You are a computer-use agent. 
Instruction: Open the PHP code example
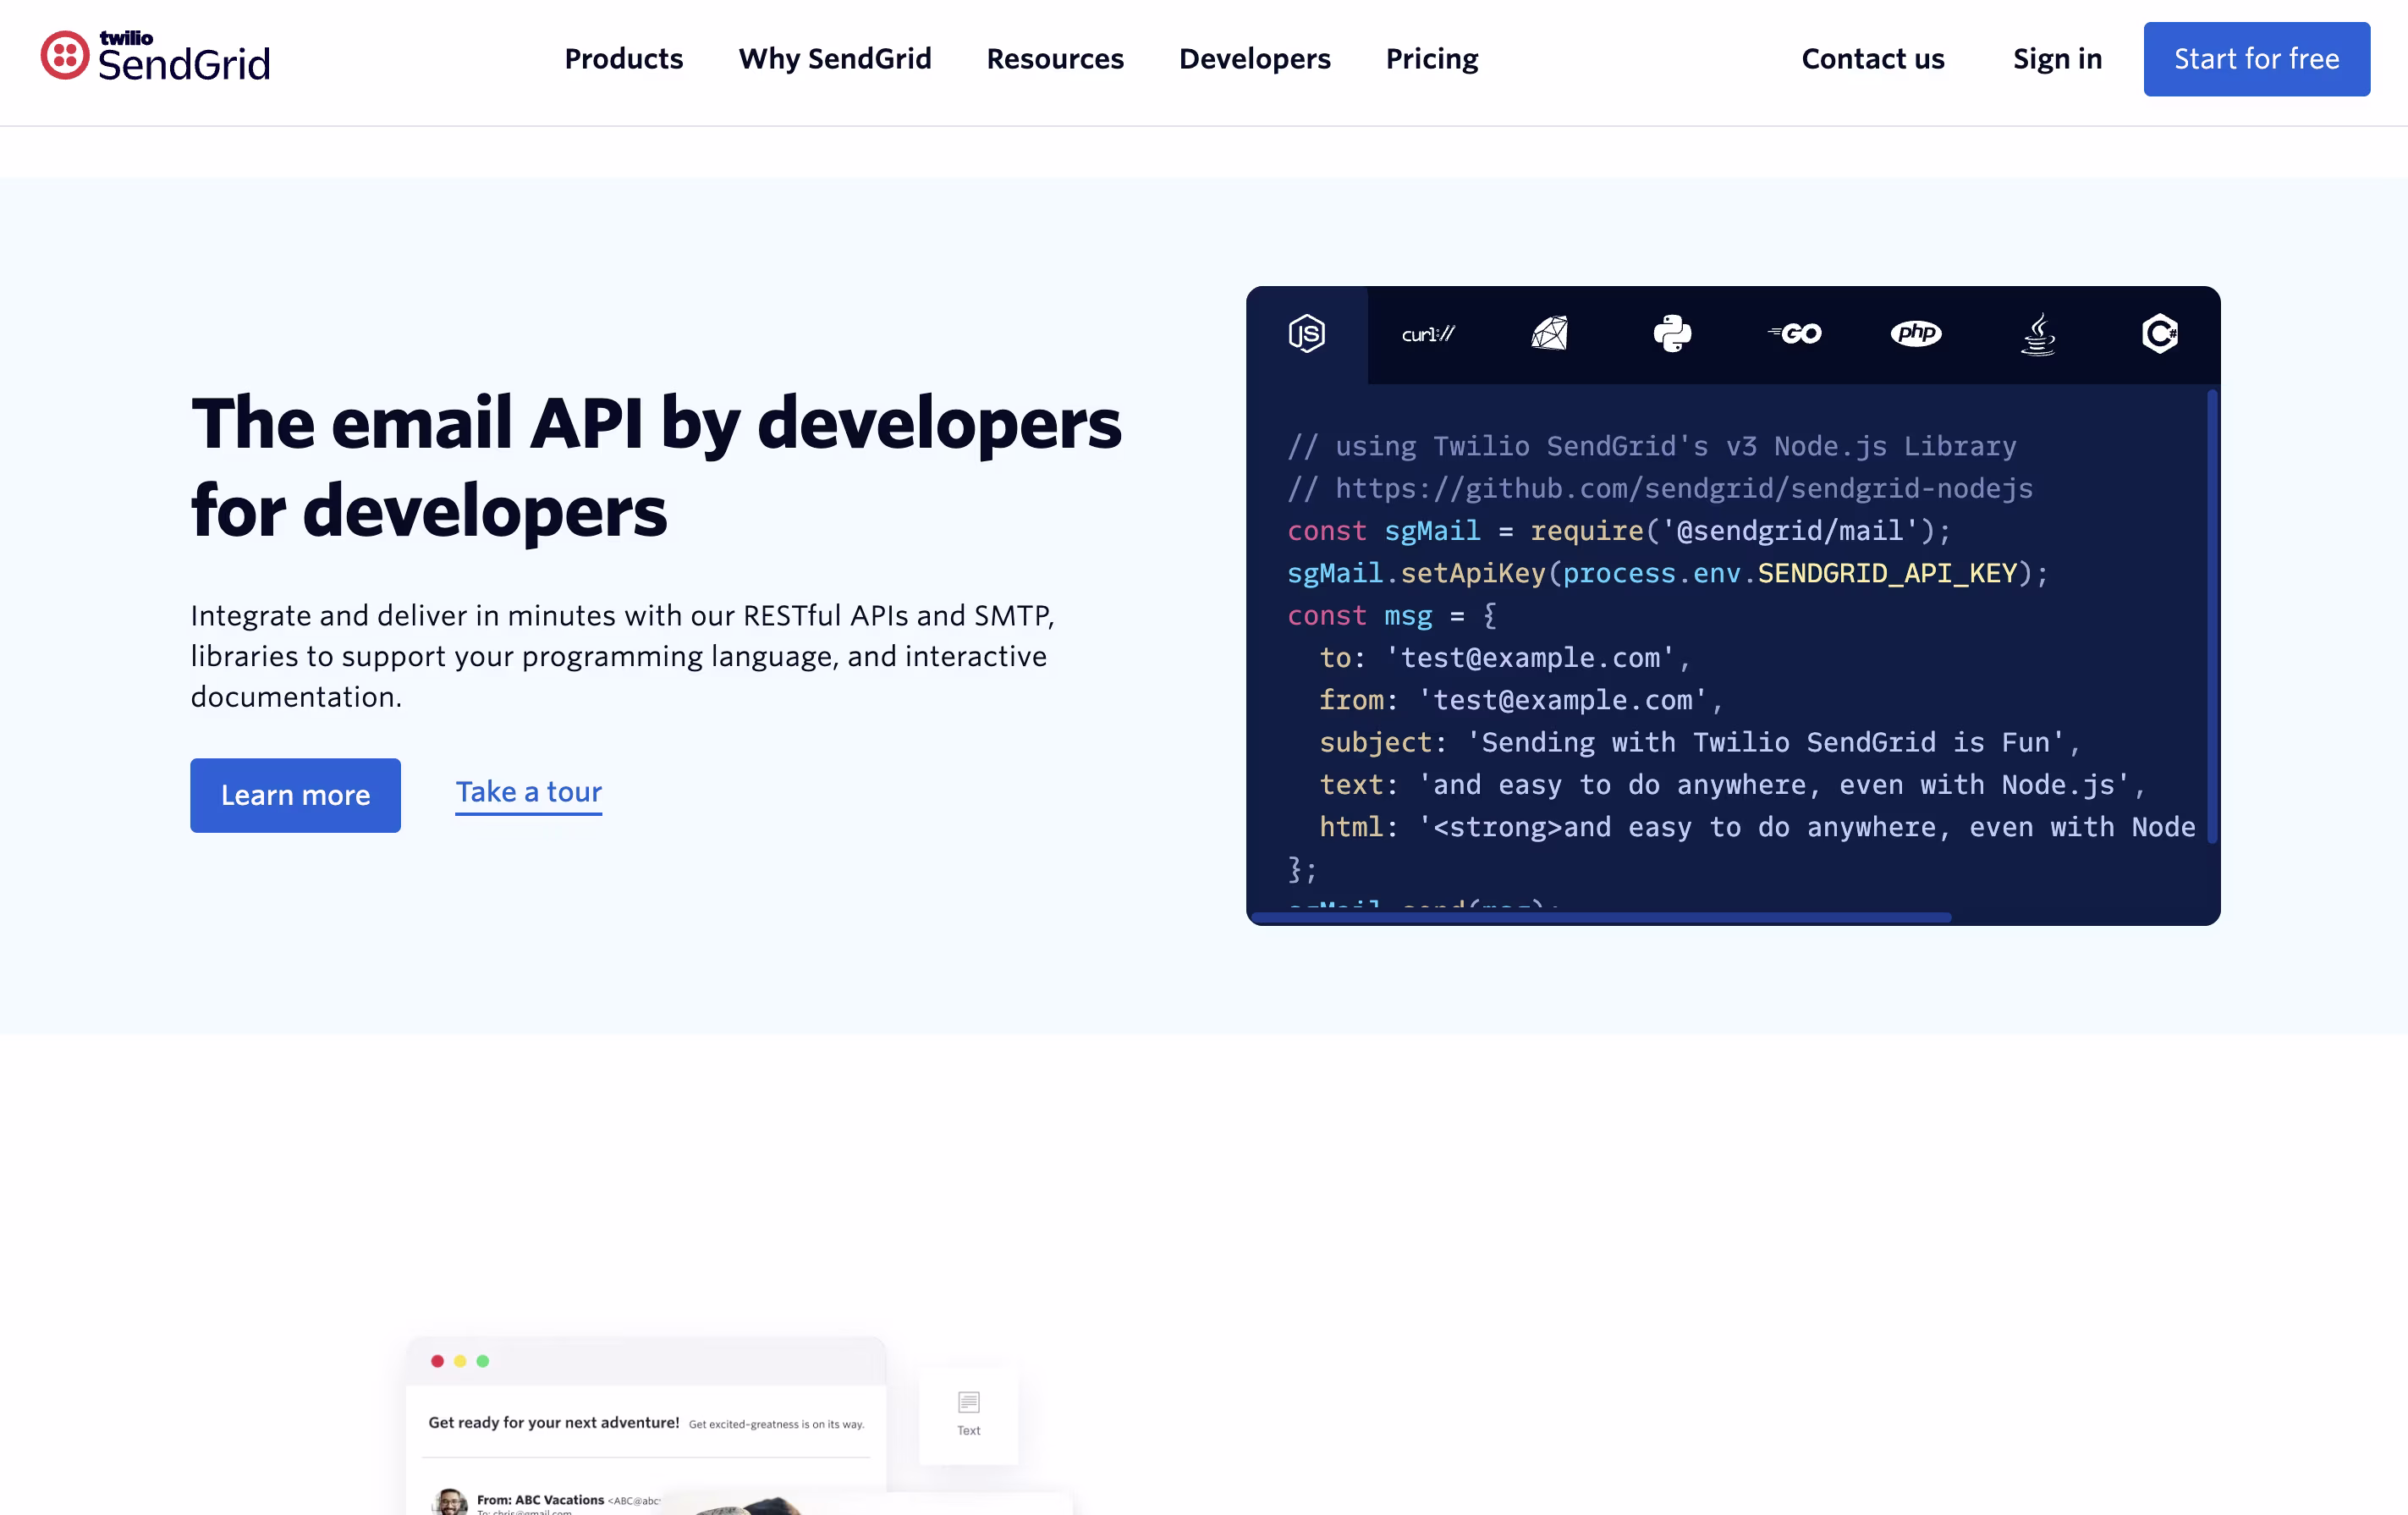1917,334
